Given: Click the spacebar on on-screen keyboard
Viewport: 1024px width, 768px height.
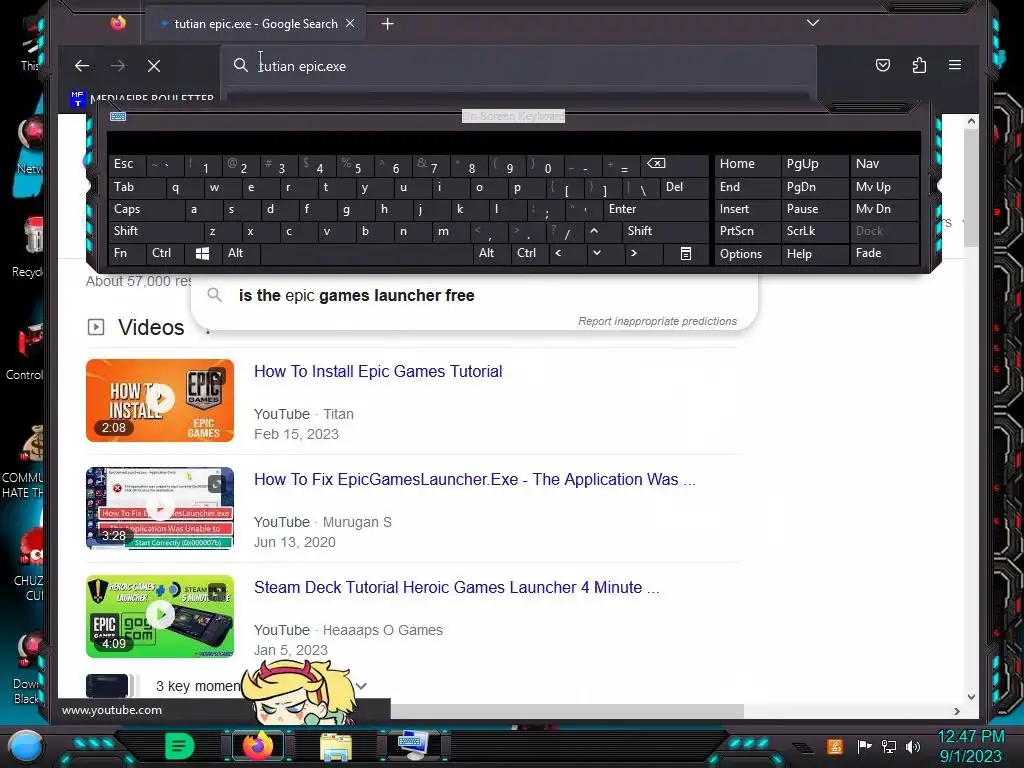Looking at the screenshot, I should (x=366, y=253).
